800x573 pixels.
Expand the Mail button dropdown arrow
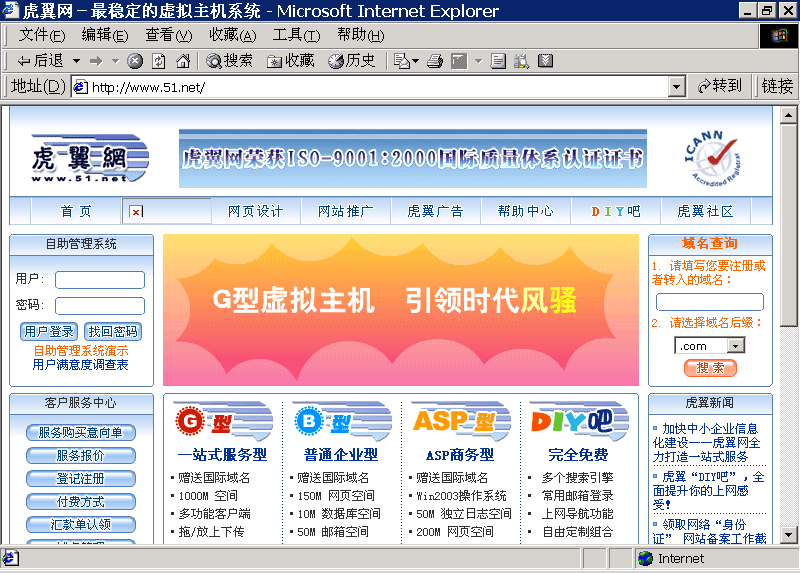[416, 62]
